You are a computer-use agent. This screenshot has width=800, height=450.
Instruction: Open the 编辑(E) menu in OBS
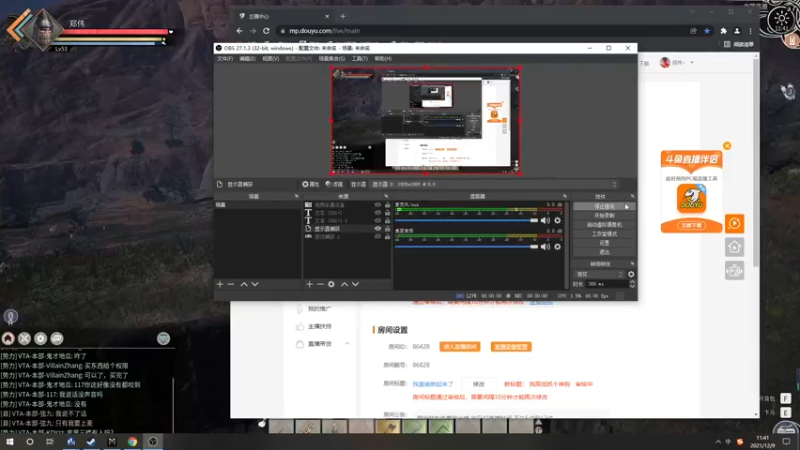(x=247, y=59)
